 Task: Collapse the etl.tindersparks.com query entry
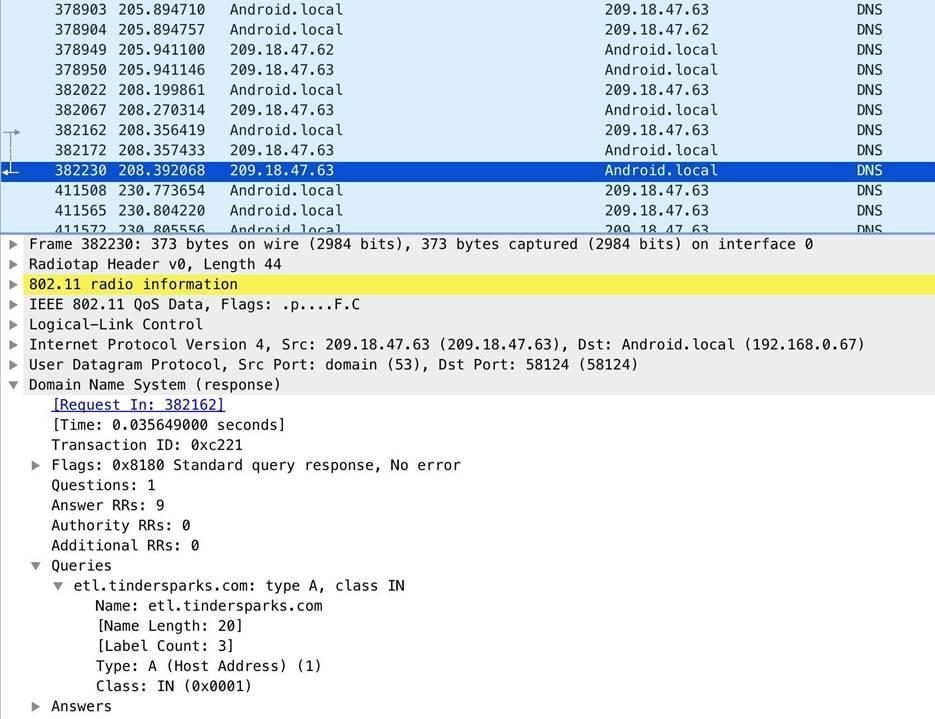point(58,586)
